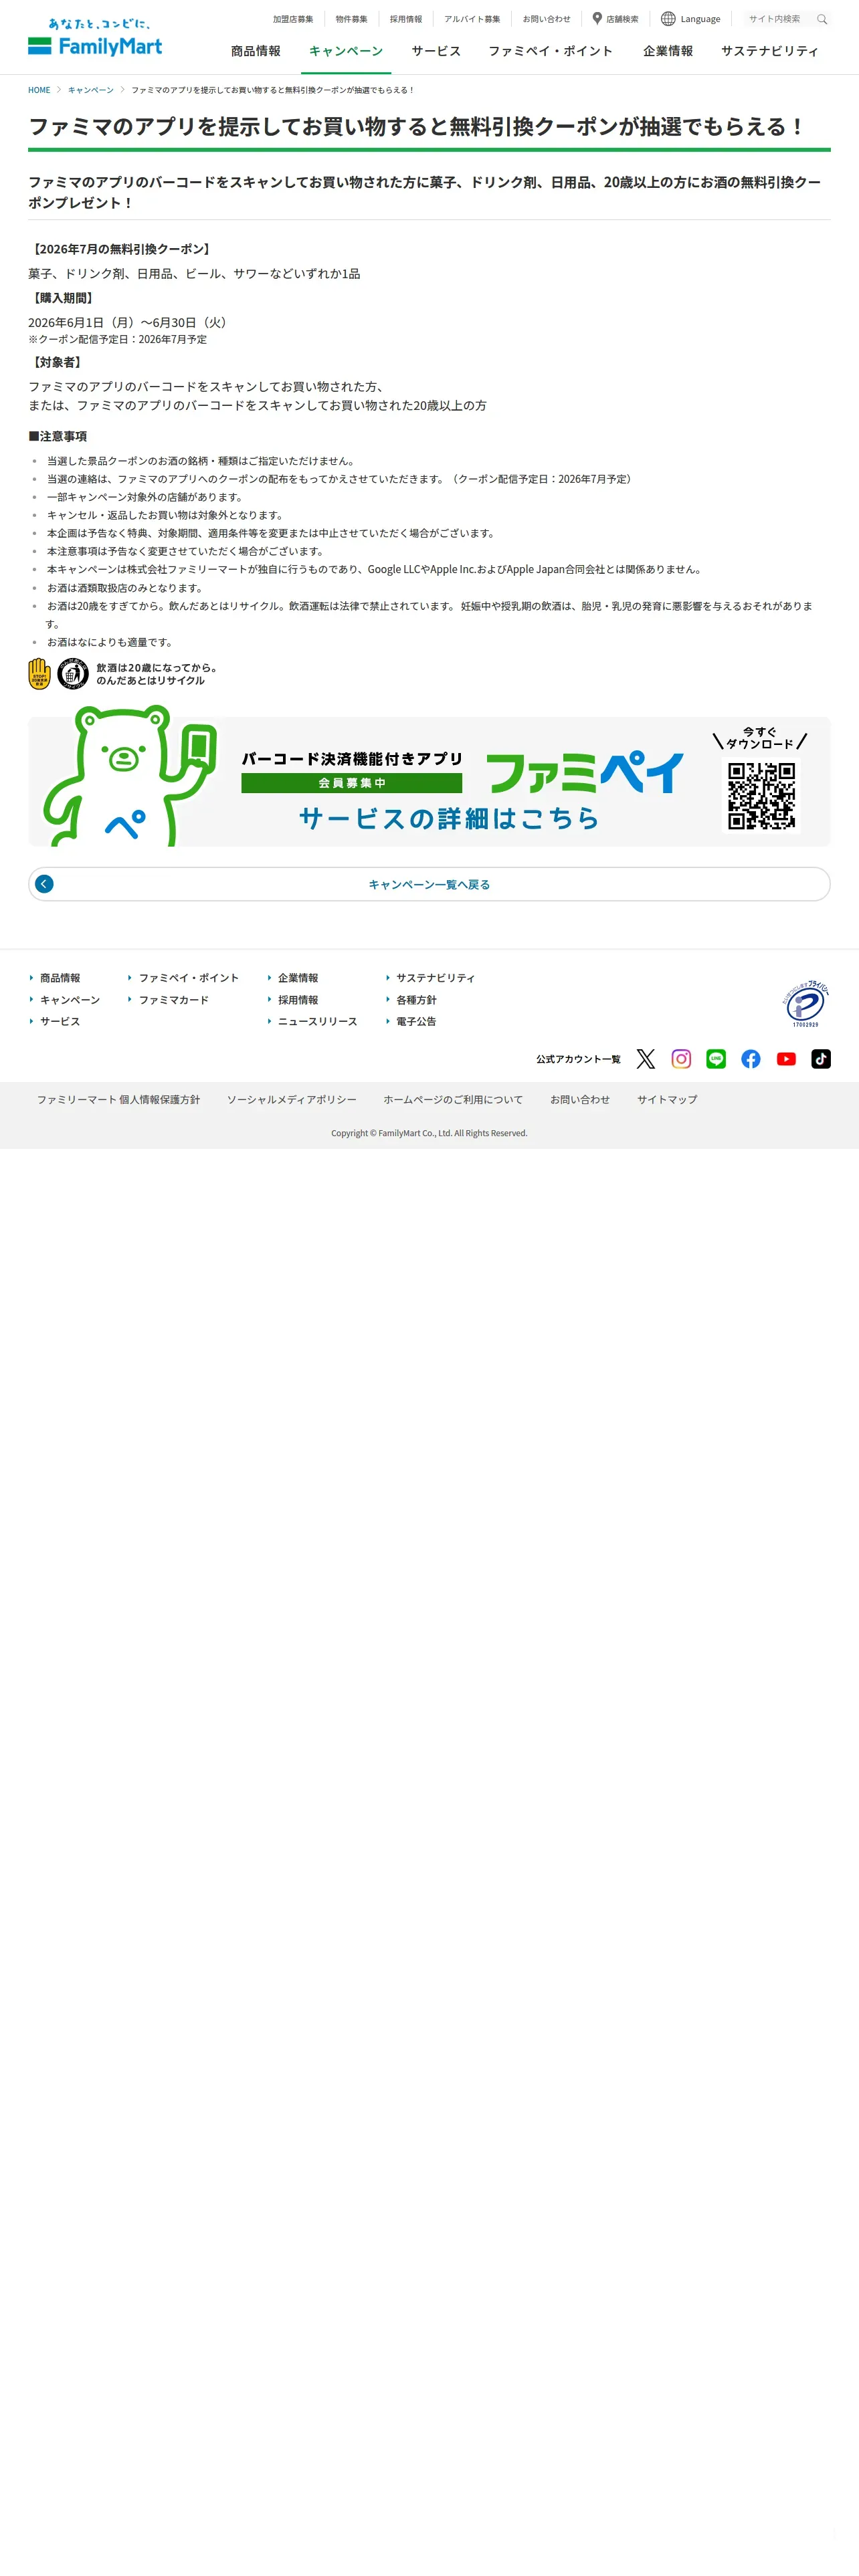Screen dimensions: 859x2576
Task: Open the LINE official account icon
Action: click(x=716, y=1059)
